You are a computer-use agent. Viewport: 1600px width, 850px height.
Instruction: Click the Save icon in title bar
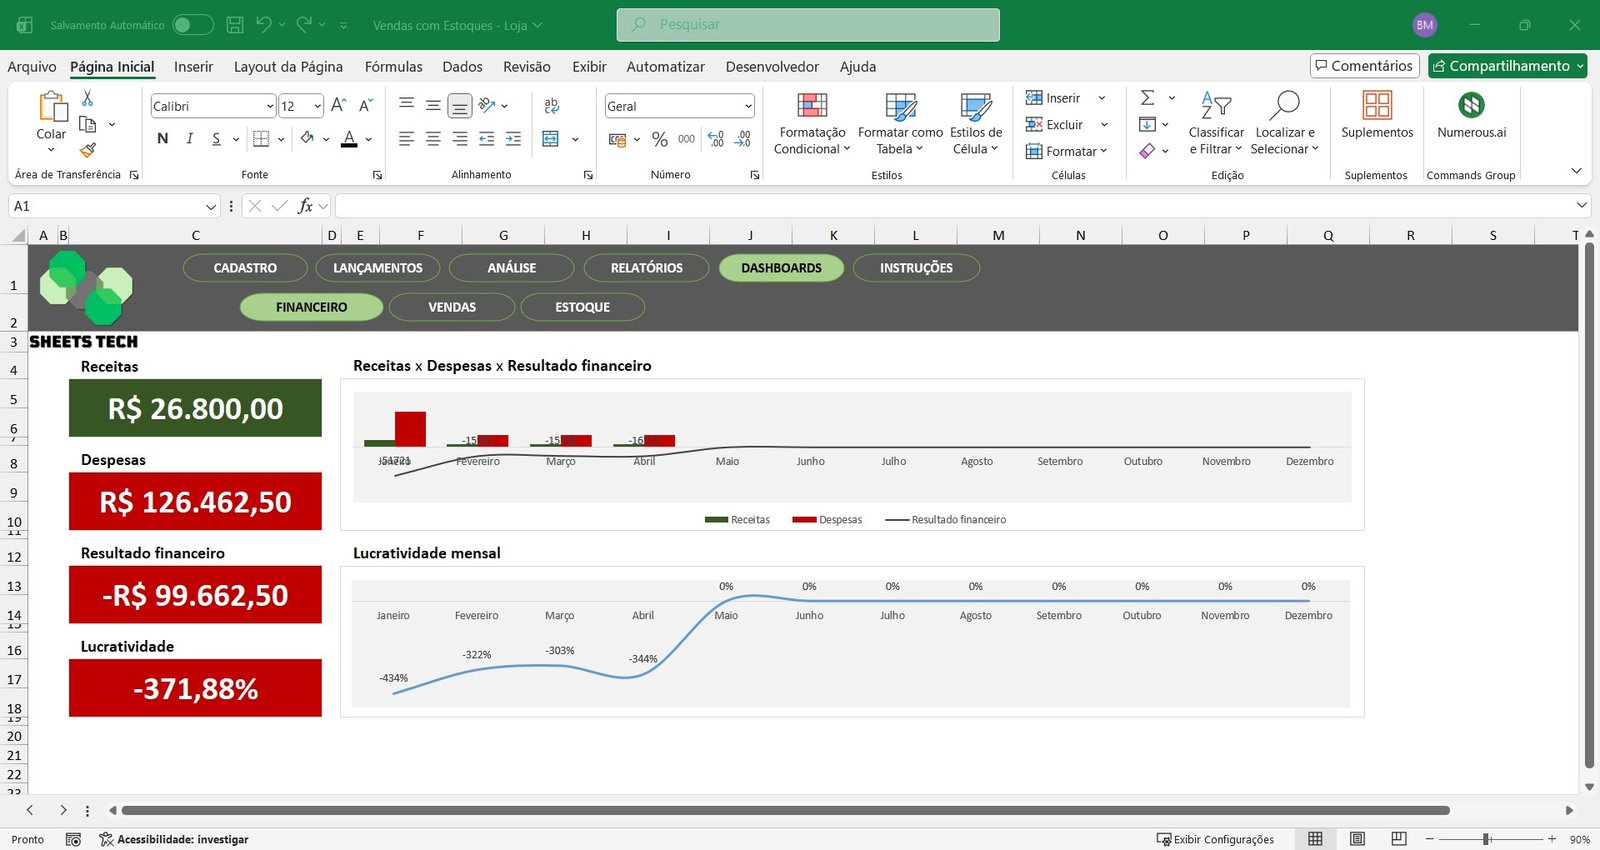(x=235, y=25)
